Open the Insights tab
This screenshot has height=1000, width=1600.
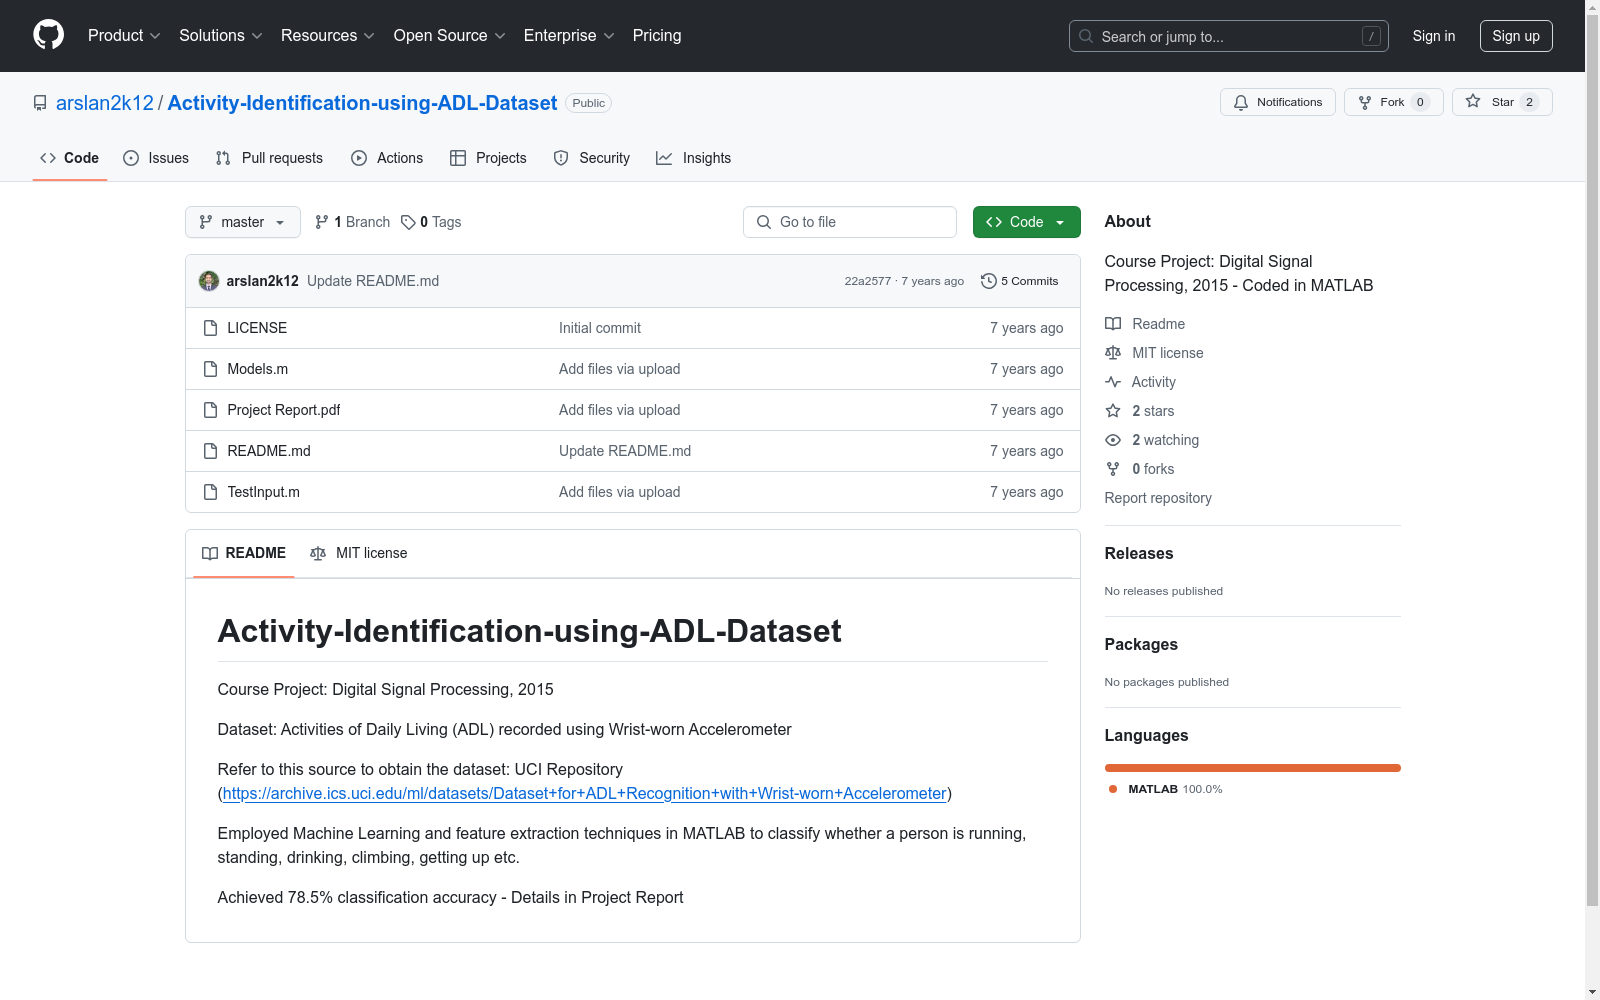click(x=693, y=158)
